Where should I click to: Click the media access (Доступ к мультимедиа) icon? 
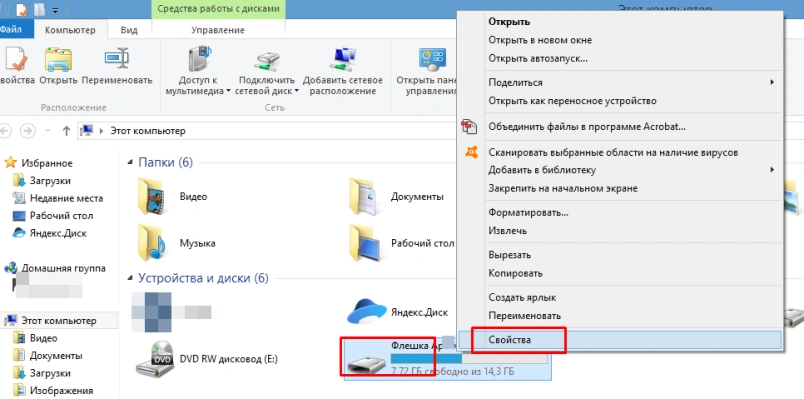[x=199, y=59]
